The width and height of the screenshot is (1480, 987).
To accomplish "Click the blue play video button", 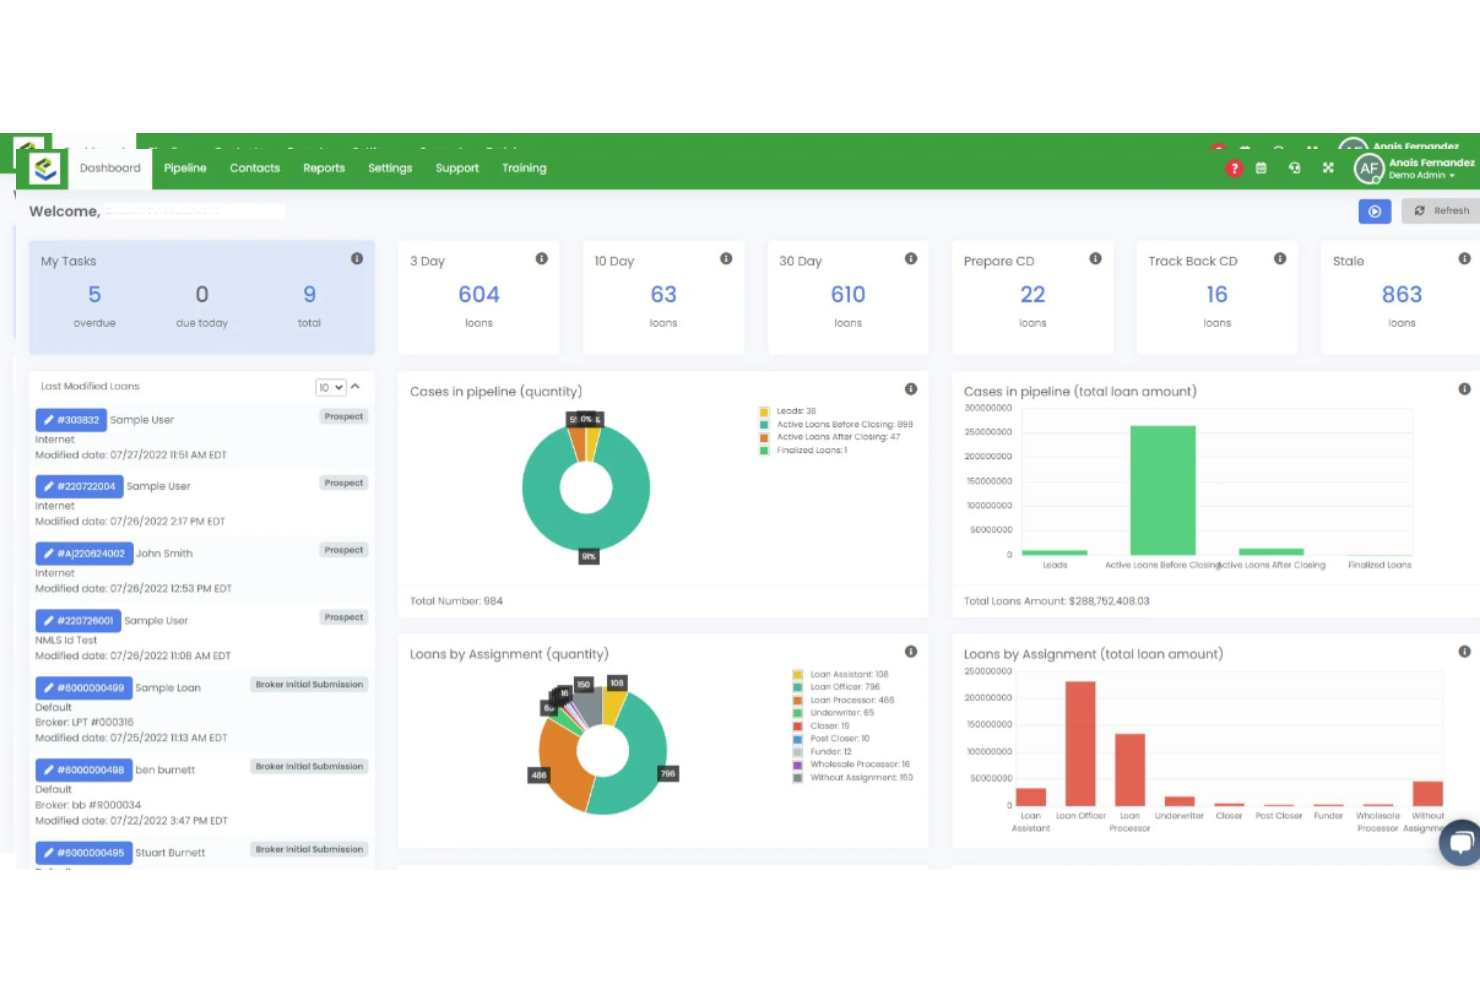I will click(1374, 211).
